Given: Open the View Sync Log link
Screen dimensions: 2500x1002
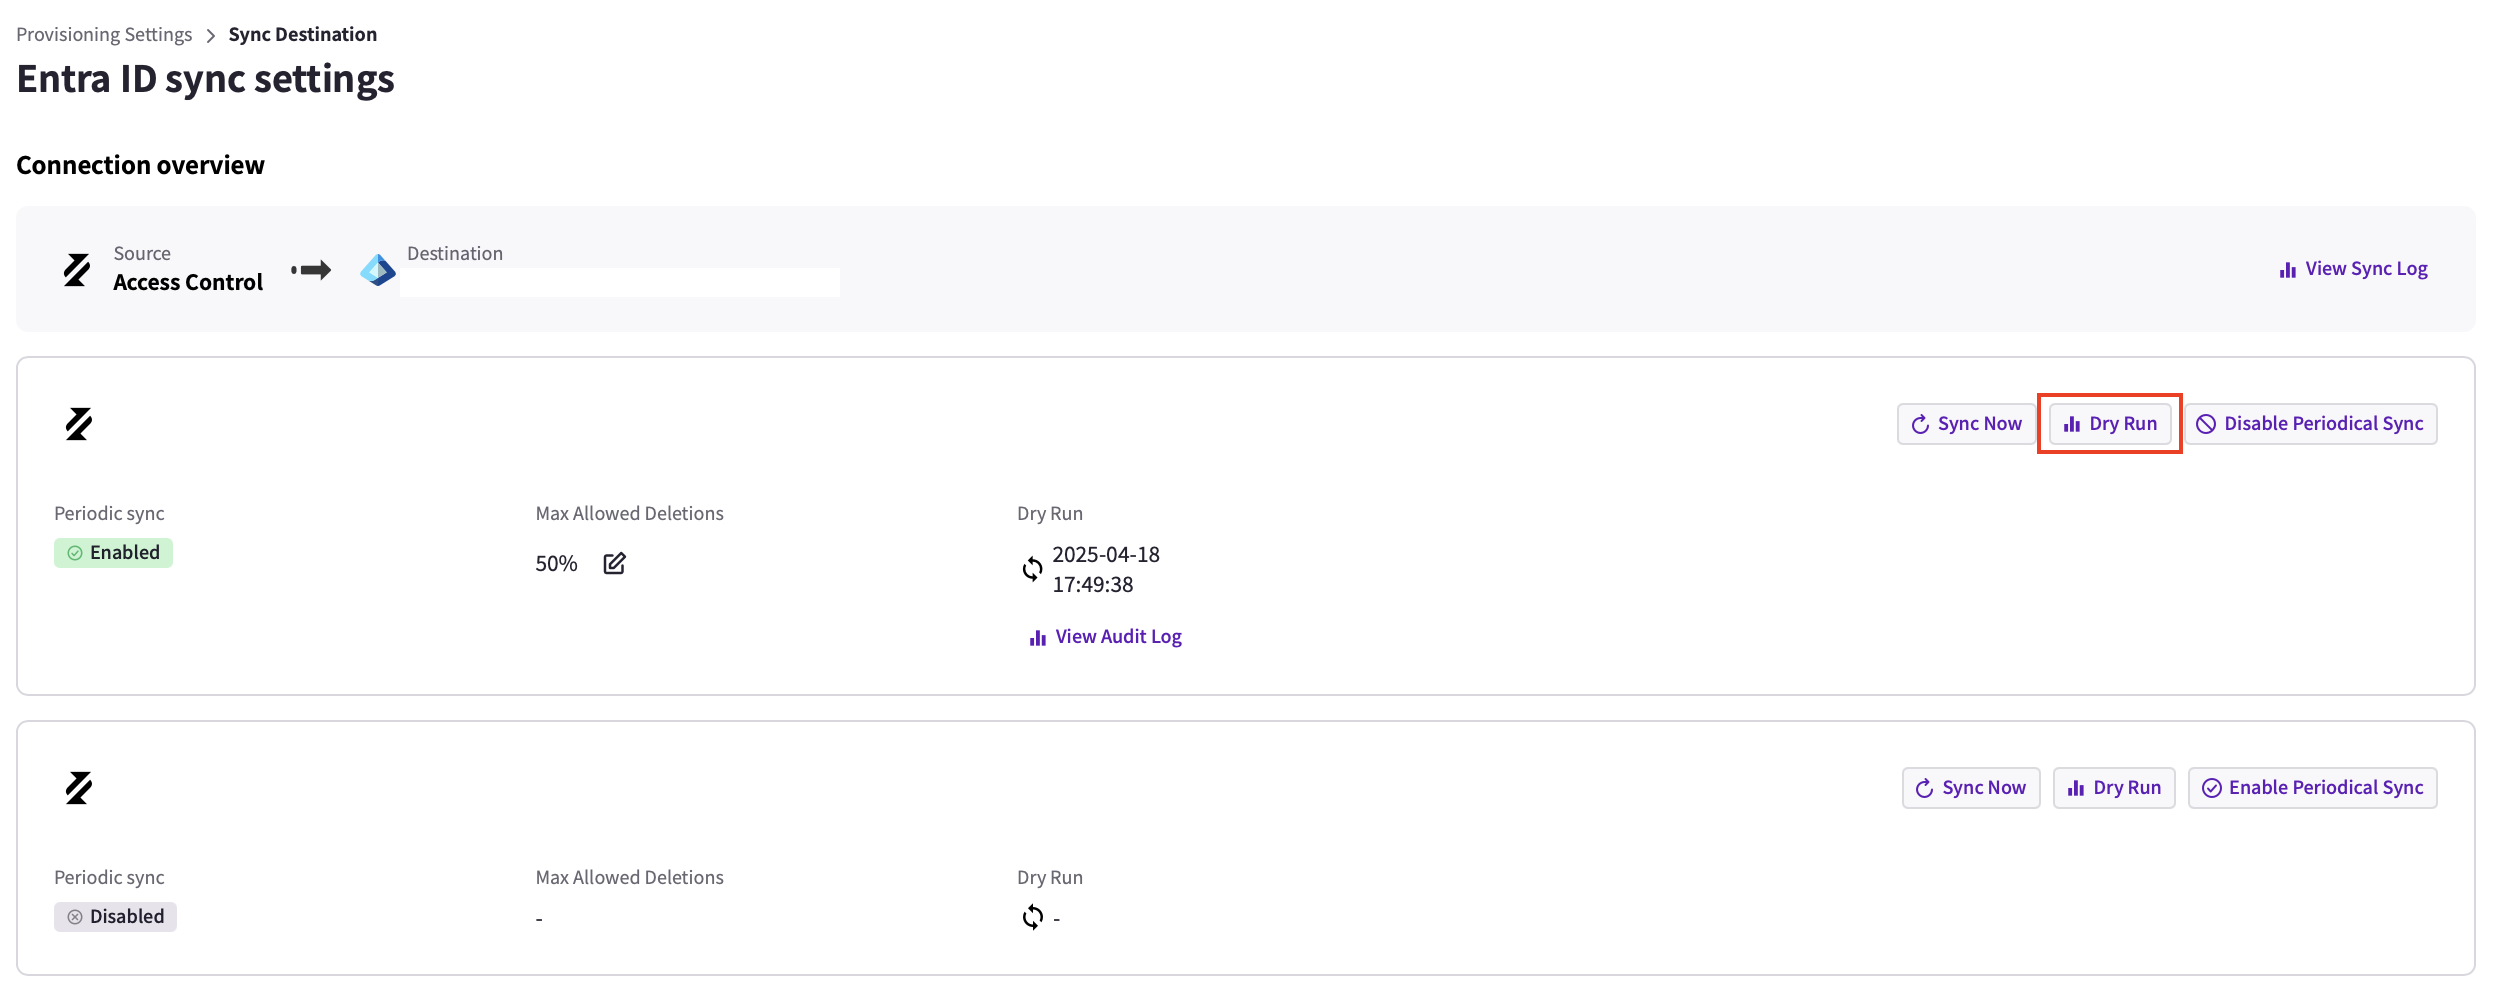Looking at the screenshot, I should point(2354,269).
